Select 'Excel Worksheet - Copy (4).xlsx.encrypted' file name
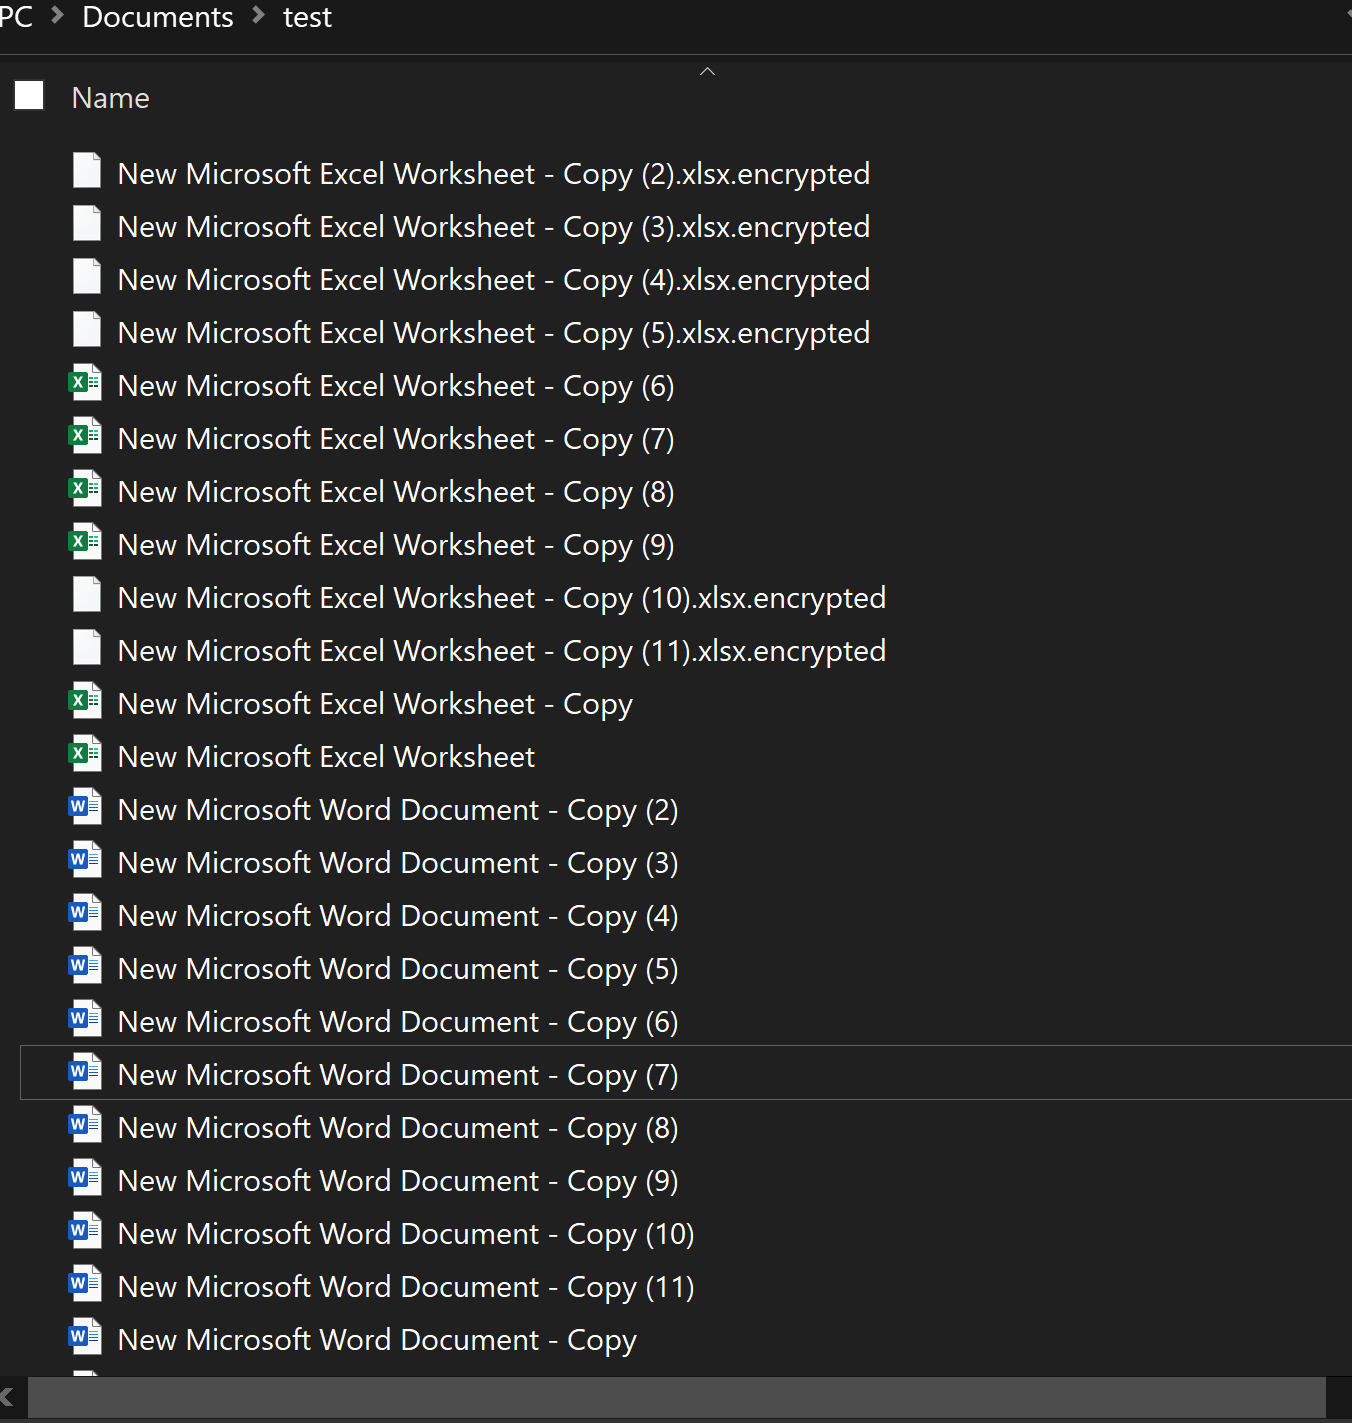 click(x=494, y=280)
